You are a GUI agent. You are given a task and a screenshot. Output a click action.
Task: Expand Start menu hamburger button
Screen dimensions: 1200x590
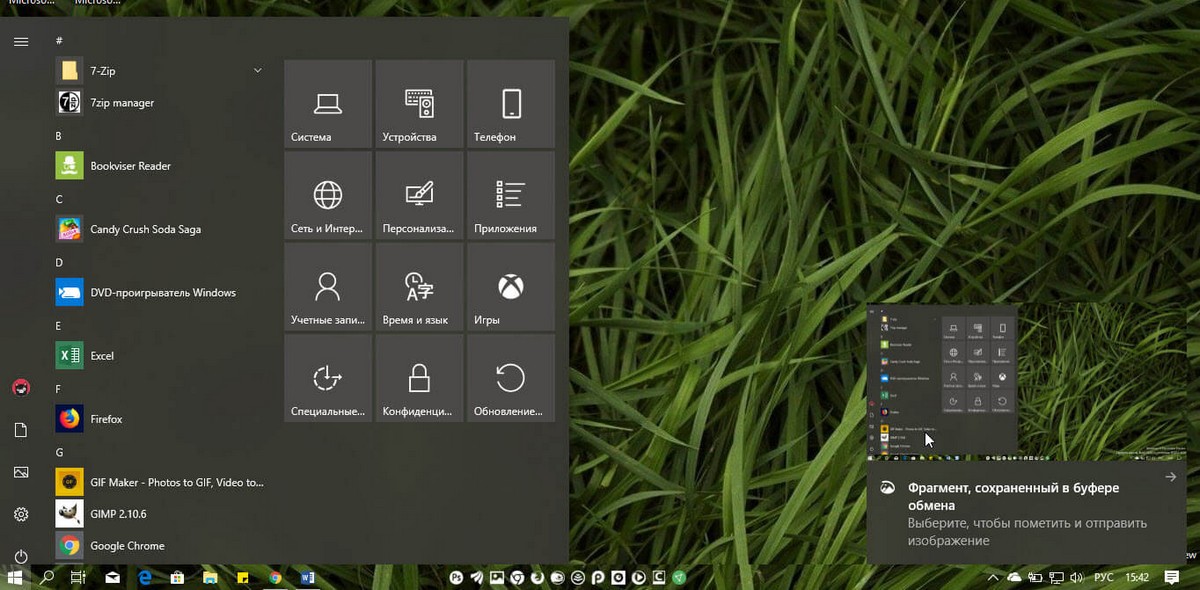click(x=20, y=41)
